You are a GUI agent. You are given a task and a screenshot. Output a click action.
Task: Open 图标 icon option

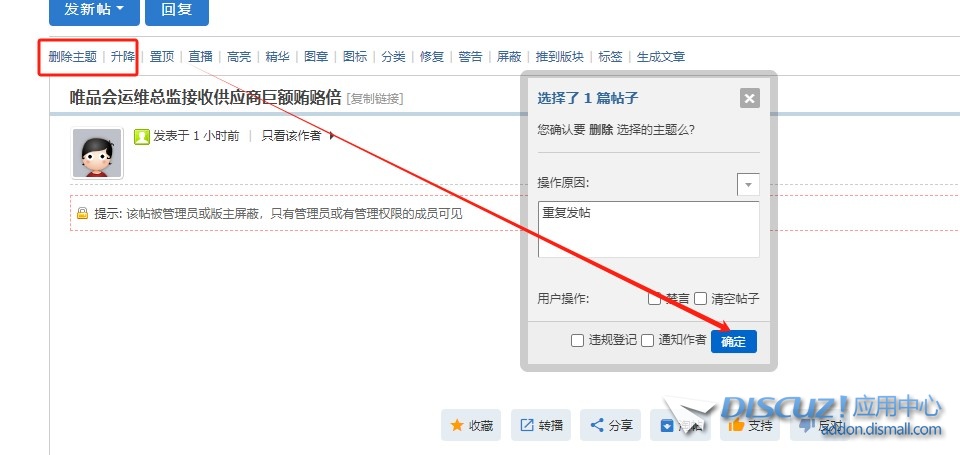point(354,57)
